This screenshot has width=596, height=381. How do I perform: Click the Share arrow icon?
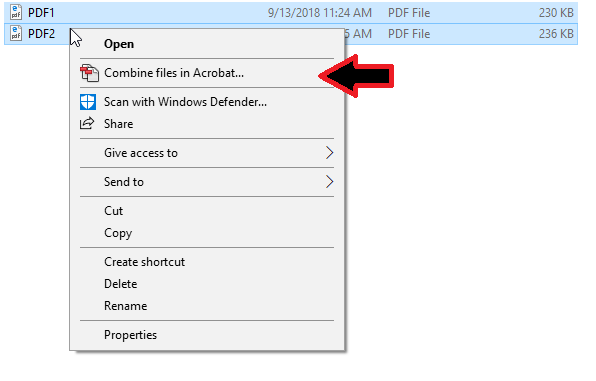point(87,123)
